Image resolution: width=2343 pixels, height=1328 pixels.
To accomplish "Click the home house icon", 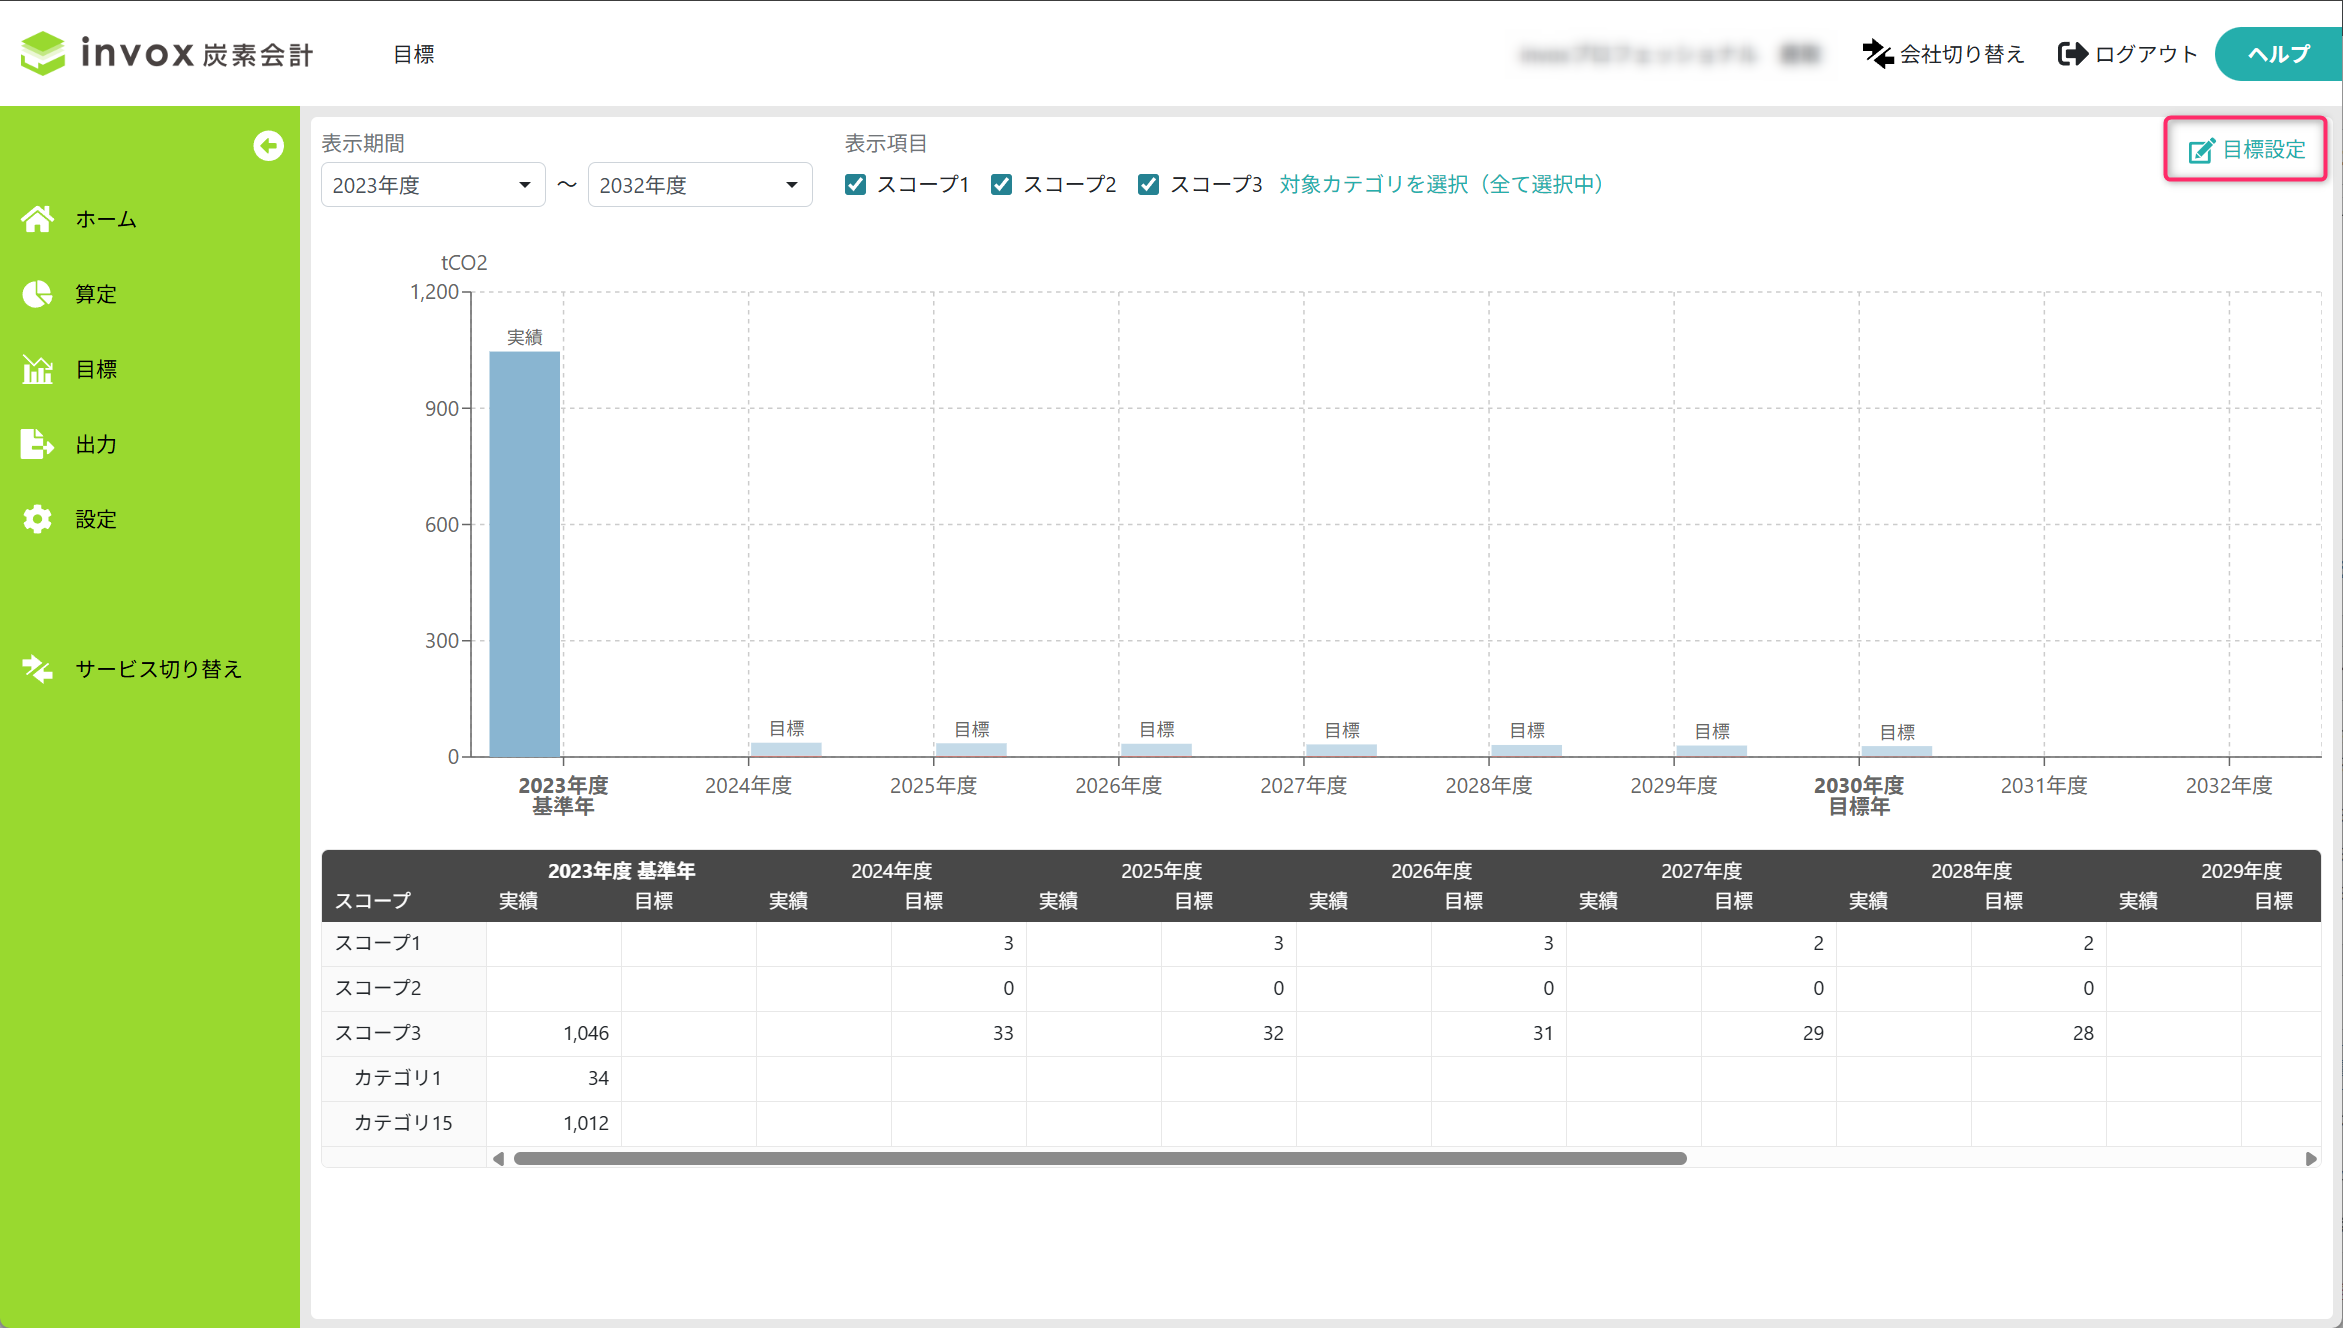I will pyautogui.click(x=38, y=219).
